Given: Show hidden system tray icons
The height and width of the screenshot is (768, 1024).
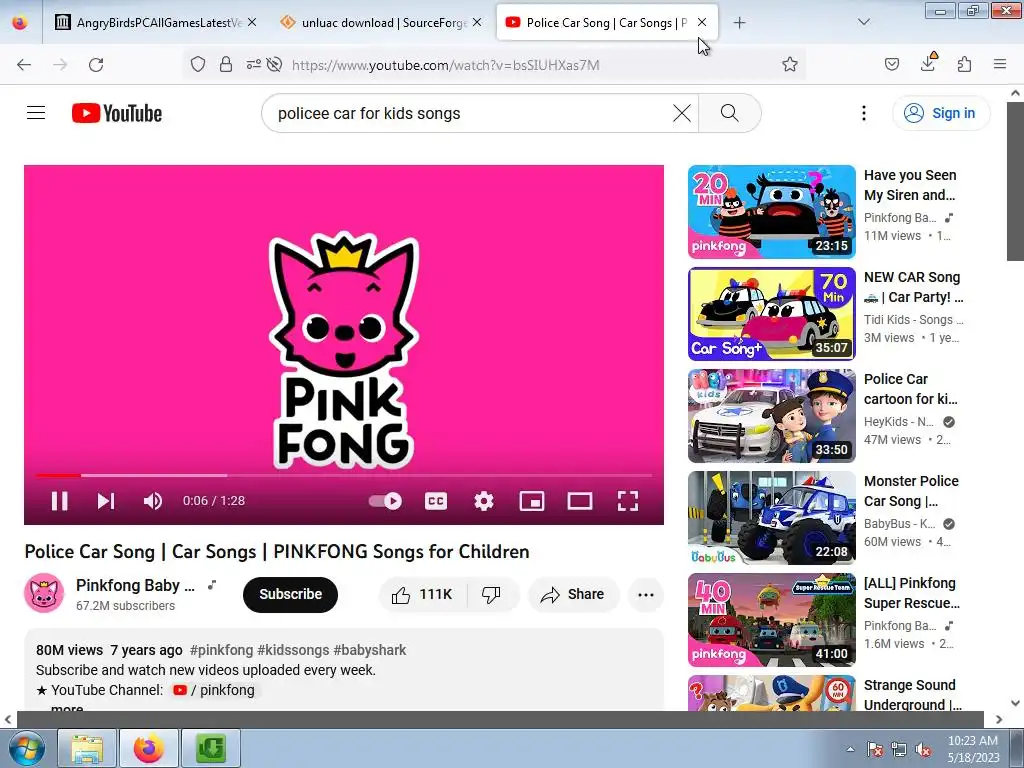Looking at the screenshot, I should click(850, 749).
